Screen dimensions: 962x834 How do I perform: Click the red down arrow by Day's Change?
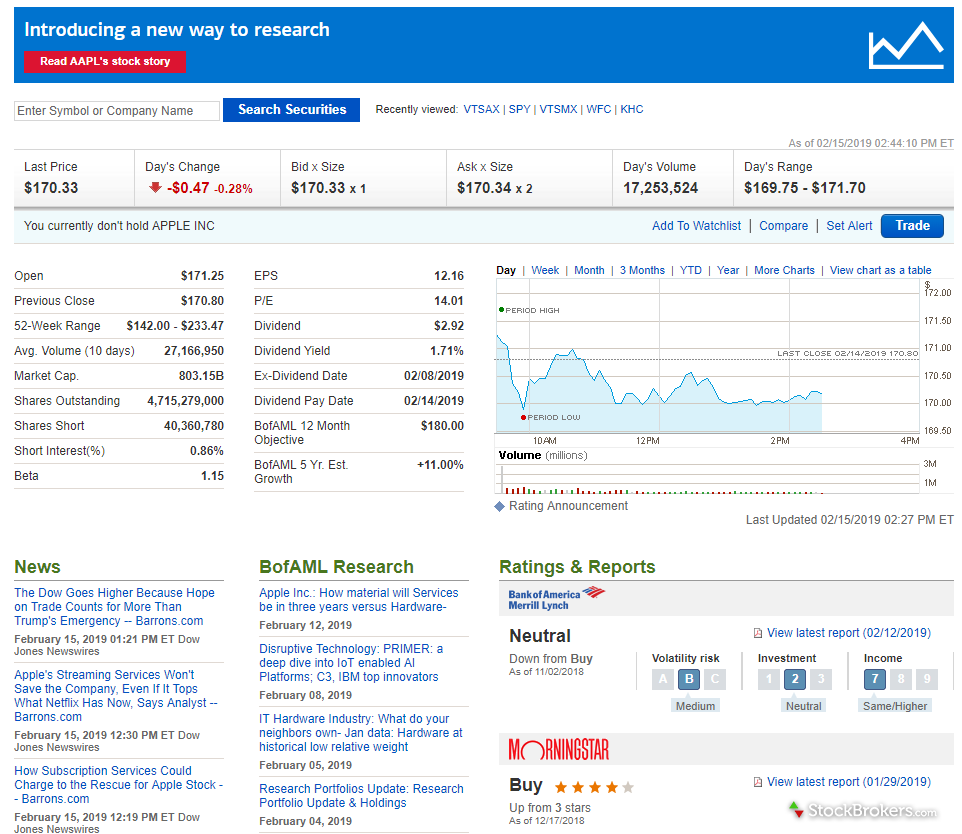(x=155, y=188)
